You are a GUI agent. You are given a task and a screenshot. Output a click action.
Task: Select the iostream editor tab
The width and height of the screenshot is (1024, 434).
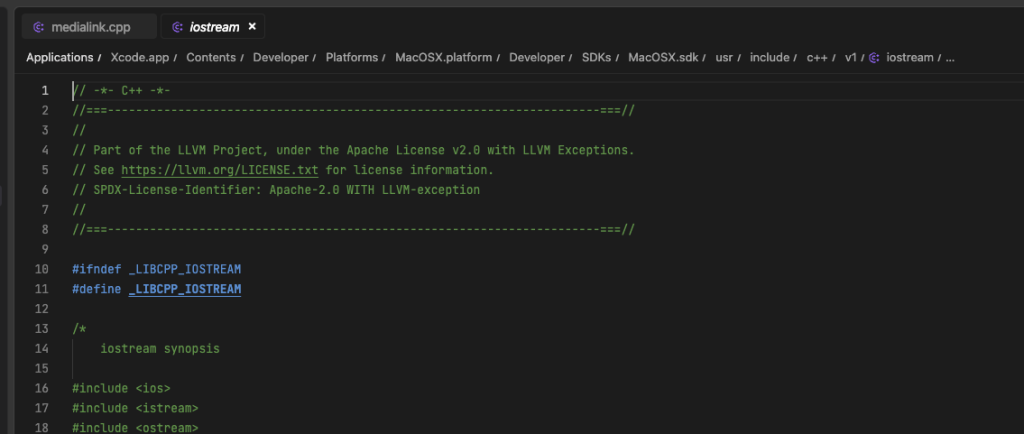pyautogui.click(x=212, y=27)
